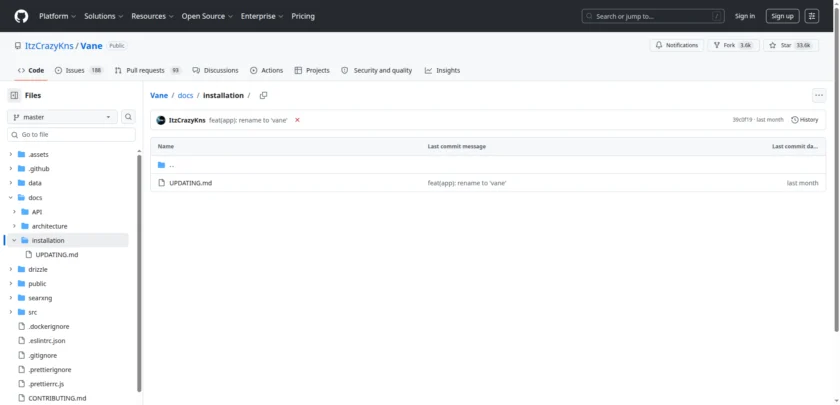
Task: Switch to the Issues tab
Action: tap(79, 70)
